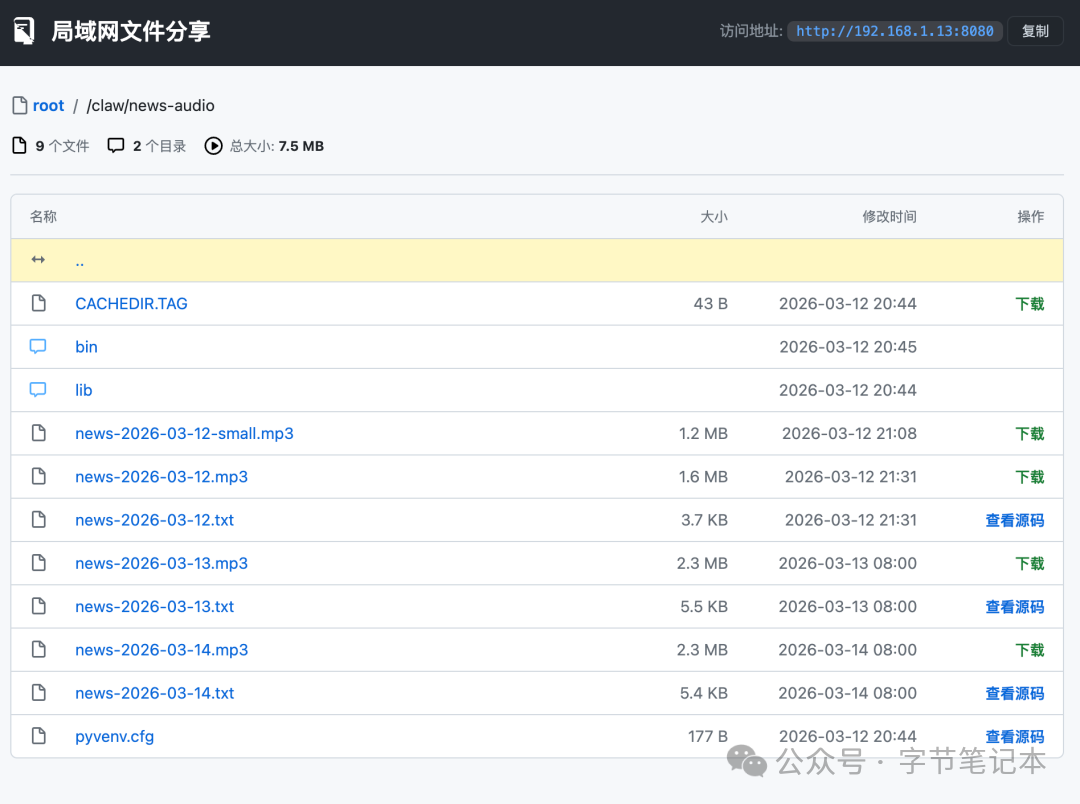
Task: Click the bin folder icon
Action: (38, 347)
